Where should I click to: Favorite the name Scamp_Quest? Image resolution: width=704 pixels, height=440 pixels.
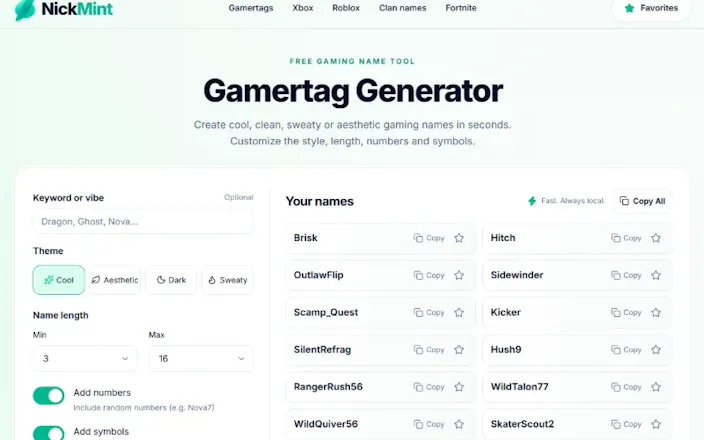459,312
